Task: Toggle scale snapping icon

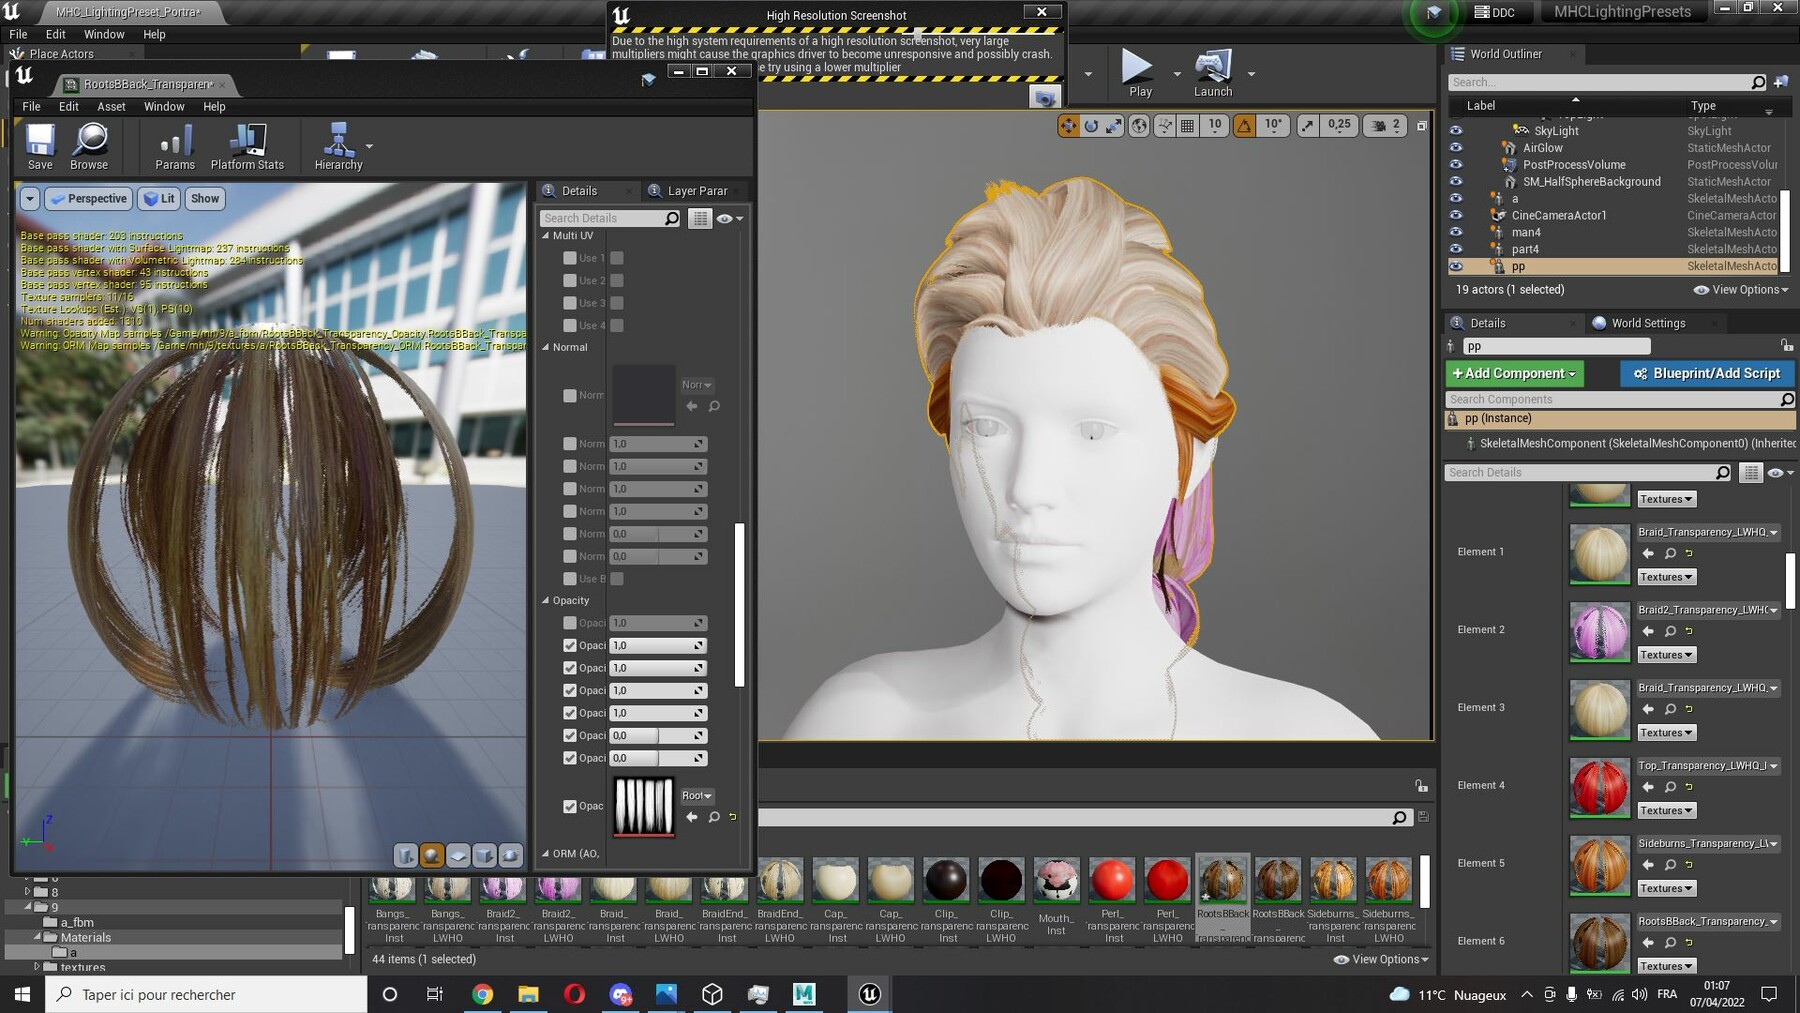Action: [1308, 126]
